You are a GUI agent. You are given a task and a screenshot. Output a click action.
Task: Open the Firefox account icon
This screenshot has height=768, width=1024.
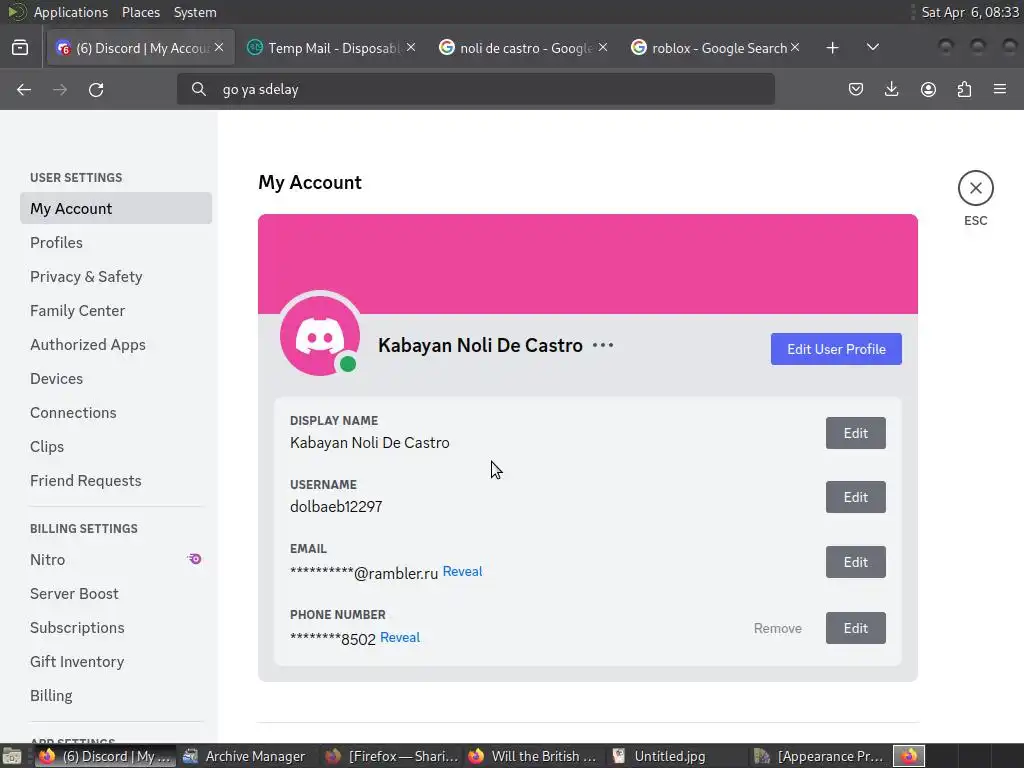tap(928, 89)
